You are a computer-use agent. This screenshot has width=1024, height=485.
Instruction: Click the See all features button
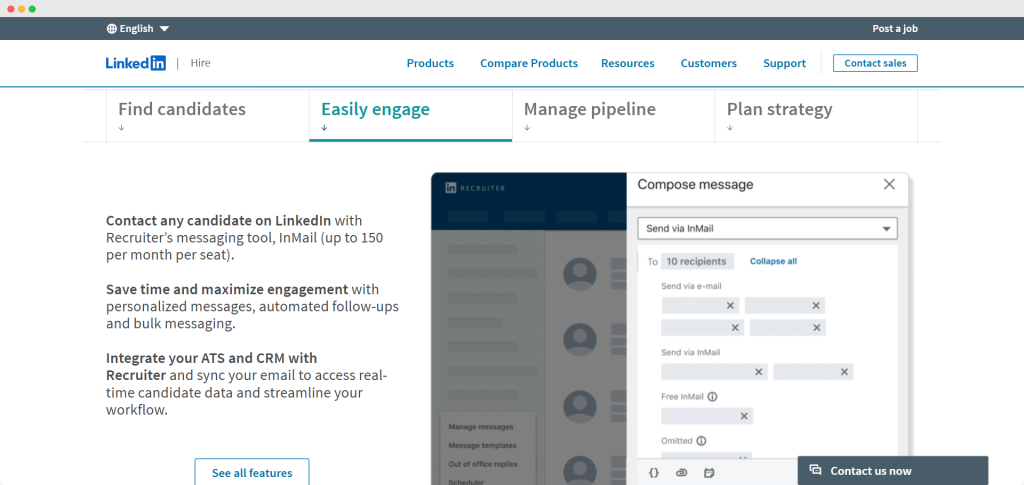coord(251,472)
